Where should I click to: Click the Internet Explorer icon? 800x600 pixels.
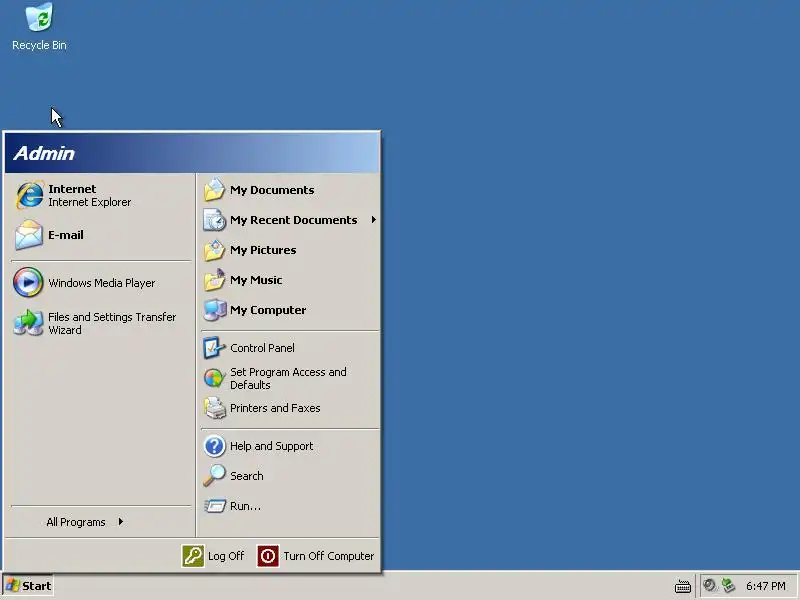(x=29, y=195)
